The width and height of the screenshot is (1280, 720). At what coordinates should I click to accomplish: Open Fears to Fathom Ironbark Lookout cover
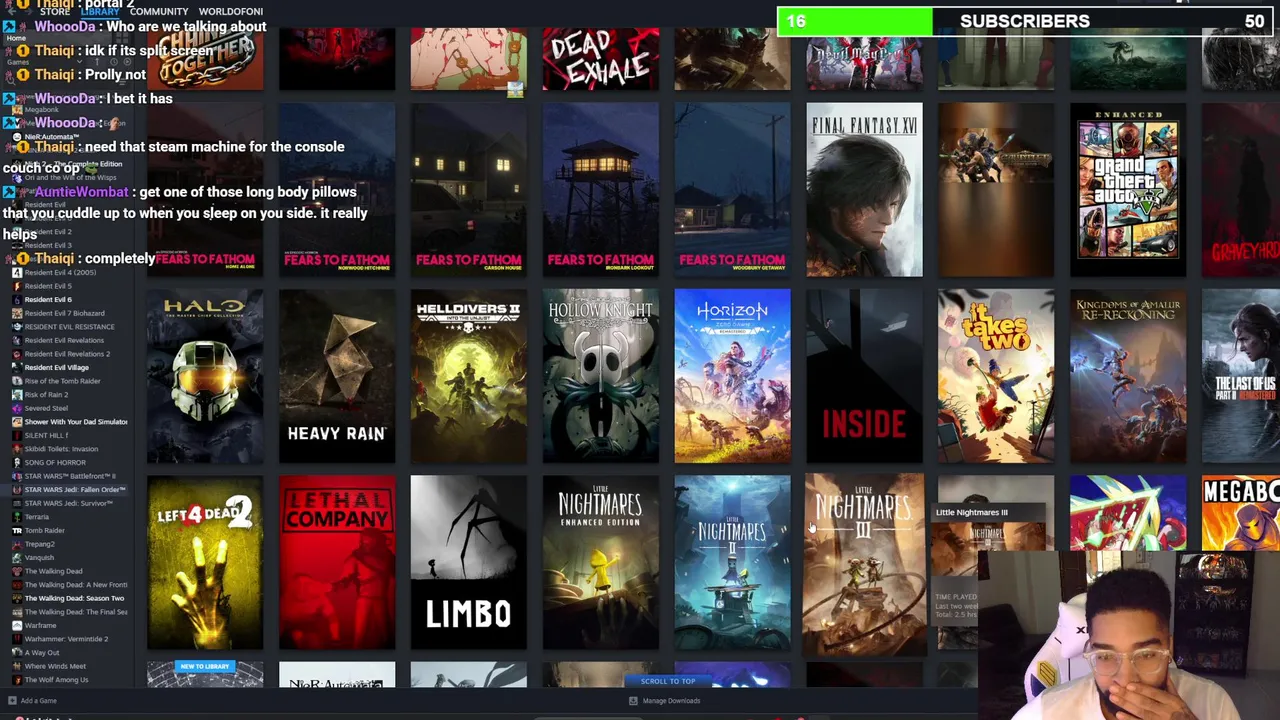601,190
